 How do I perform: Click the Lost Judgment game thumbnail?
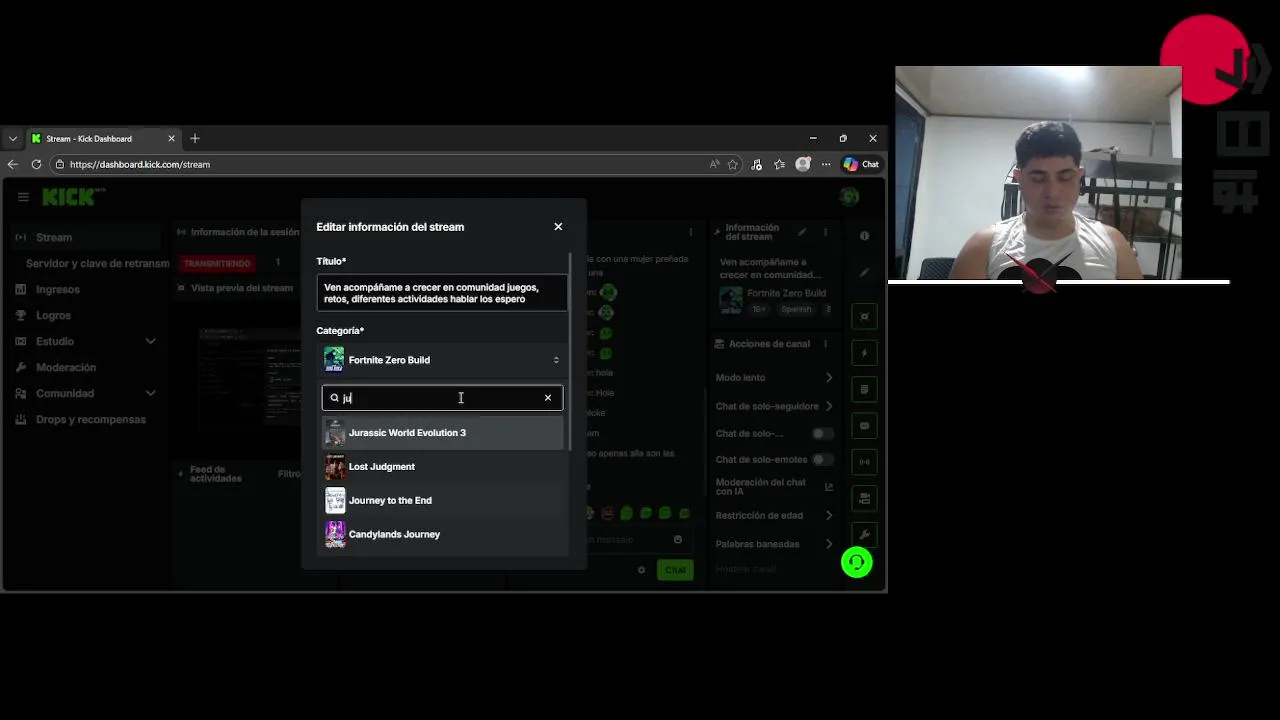(335, 467)
